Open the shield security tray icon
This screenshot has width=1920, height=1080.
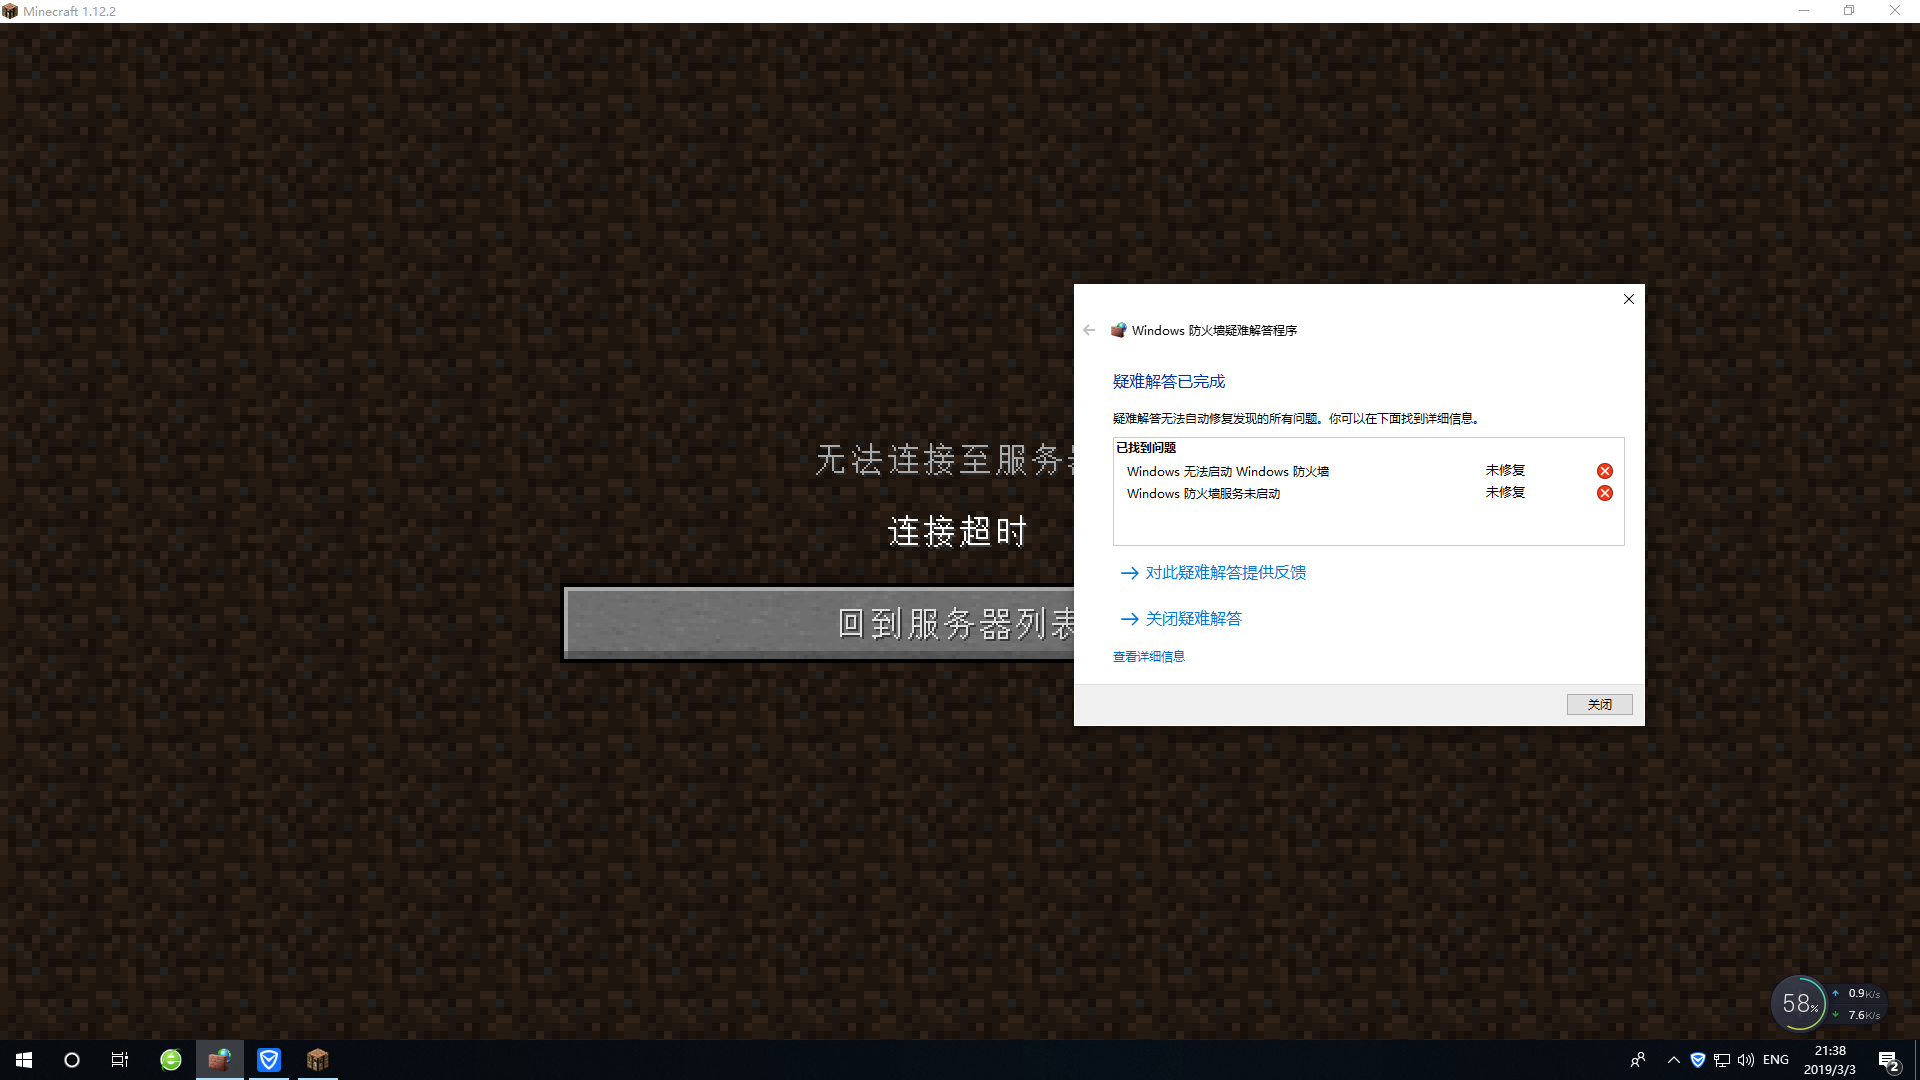click(x=1698, y=1060)
